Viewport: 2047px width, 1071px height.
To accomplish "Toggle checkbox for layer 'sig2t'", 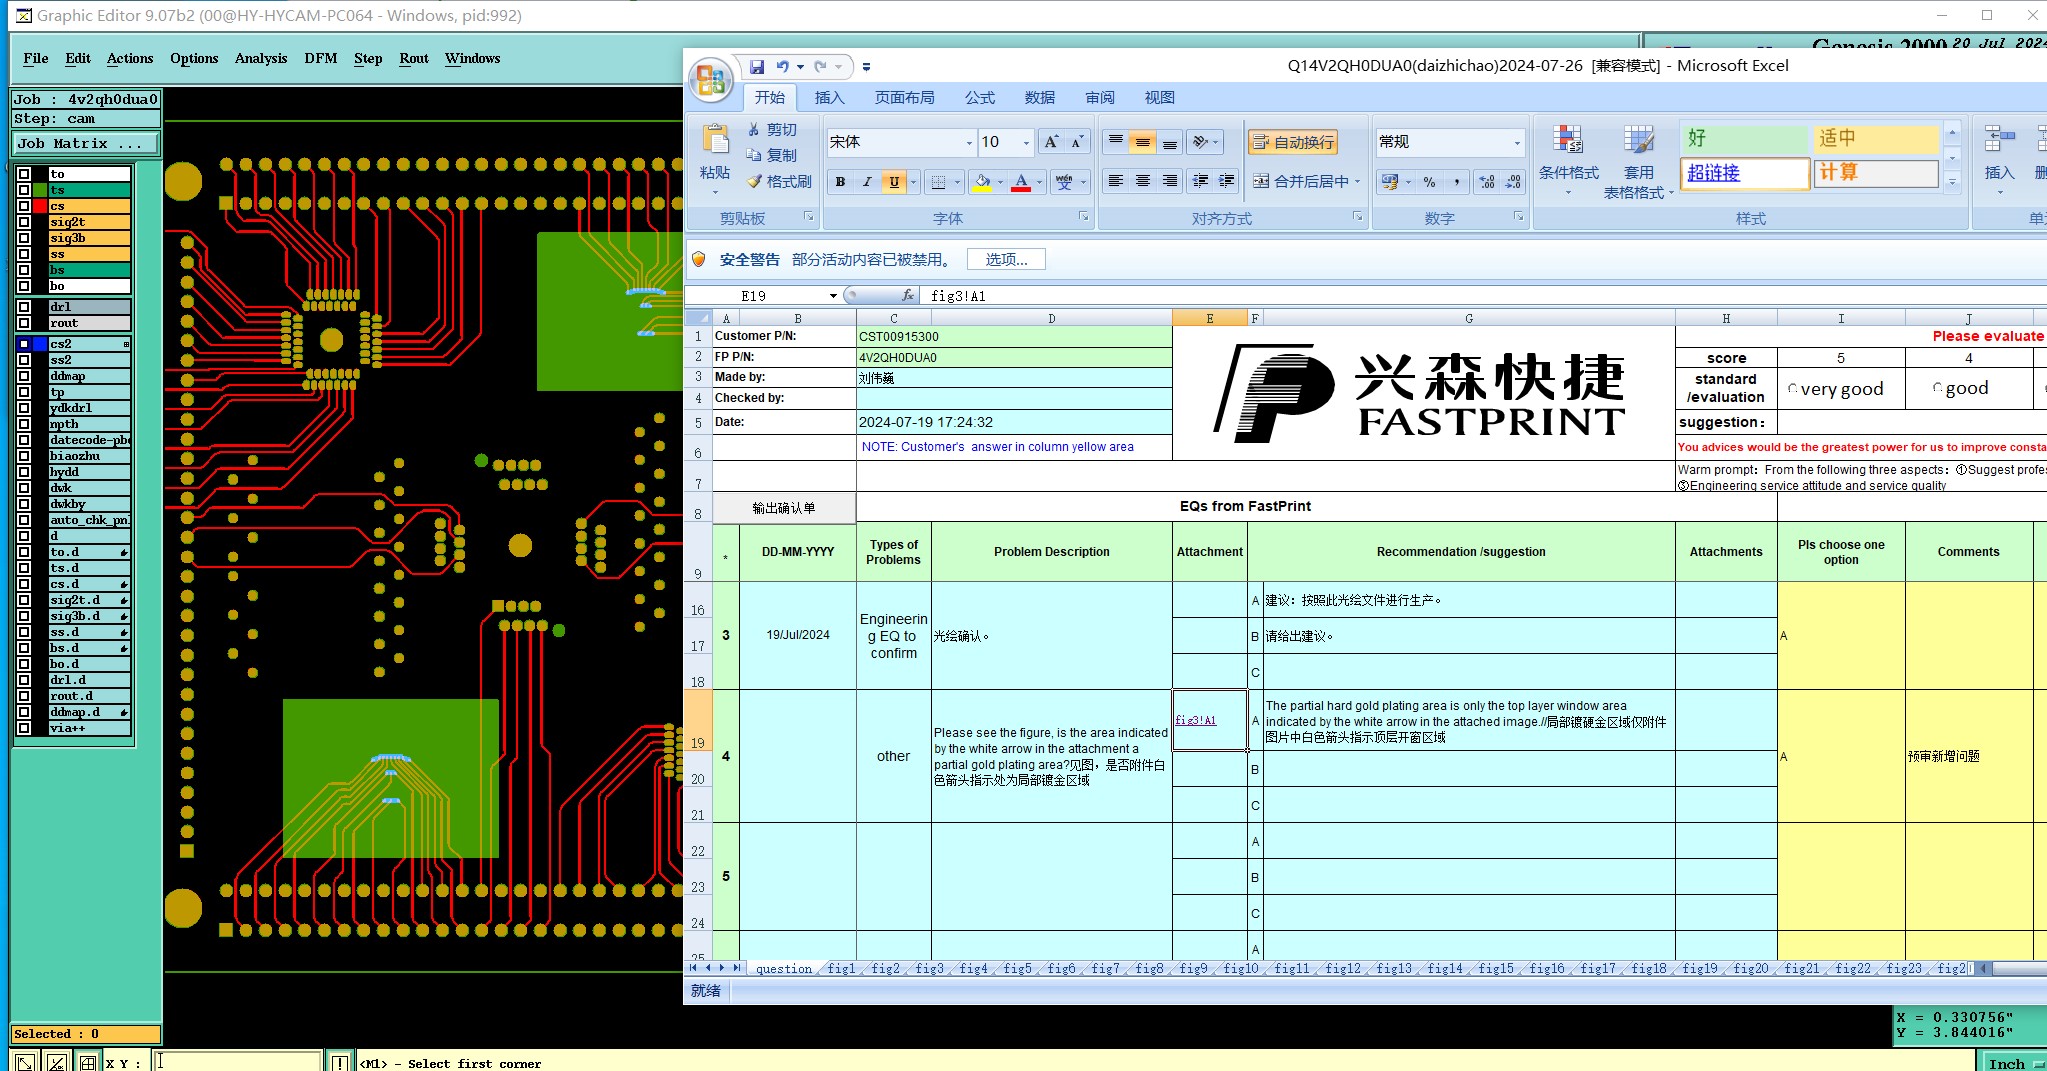I will pyautogui.click(x=24, y=222).
